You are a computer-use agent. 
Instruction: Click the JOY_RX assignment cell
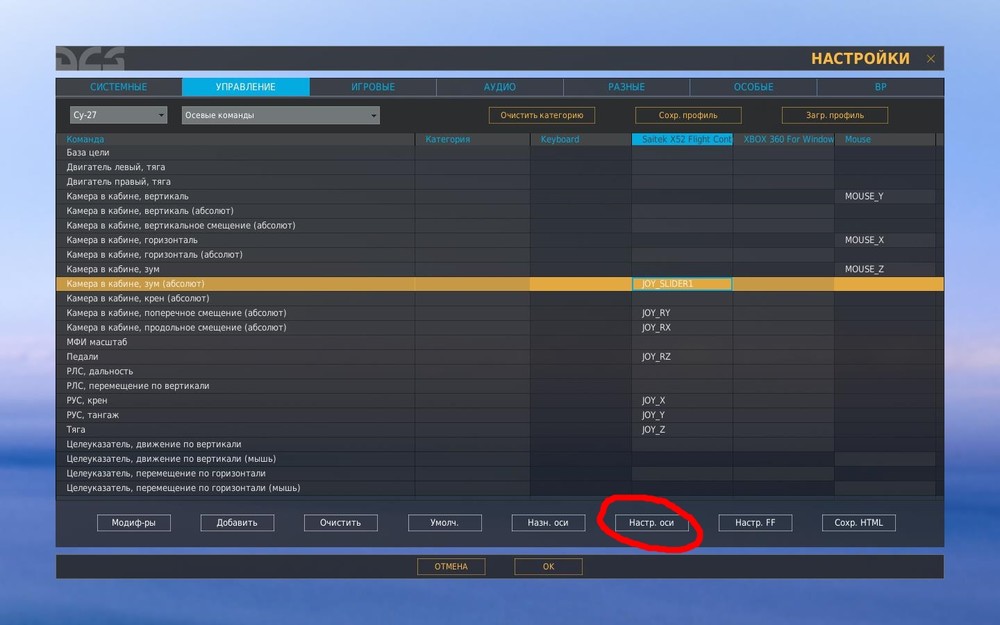[x=682, y=328]
